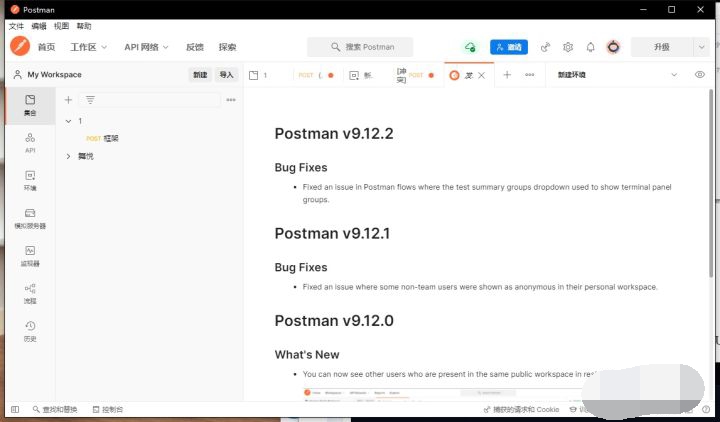Toggle the sidebar using bottom-left status bar icon
Image resolution: width=720 pixels, height=422 pixels.
(x=15, y=409)
